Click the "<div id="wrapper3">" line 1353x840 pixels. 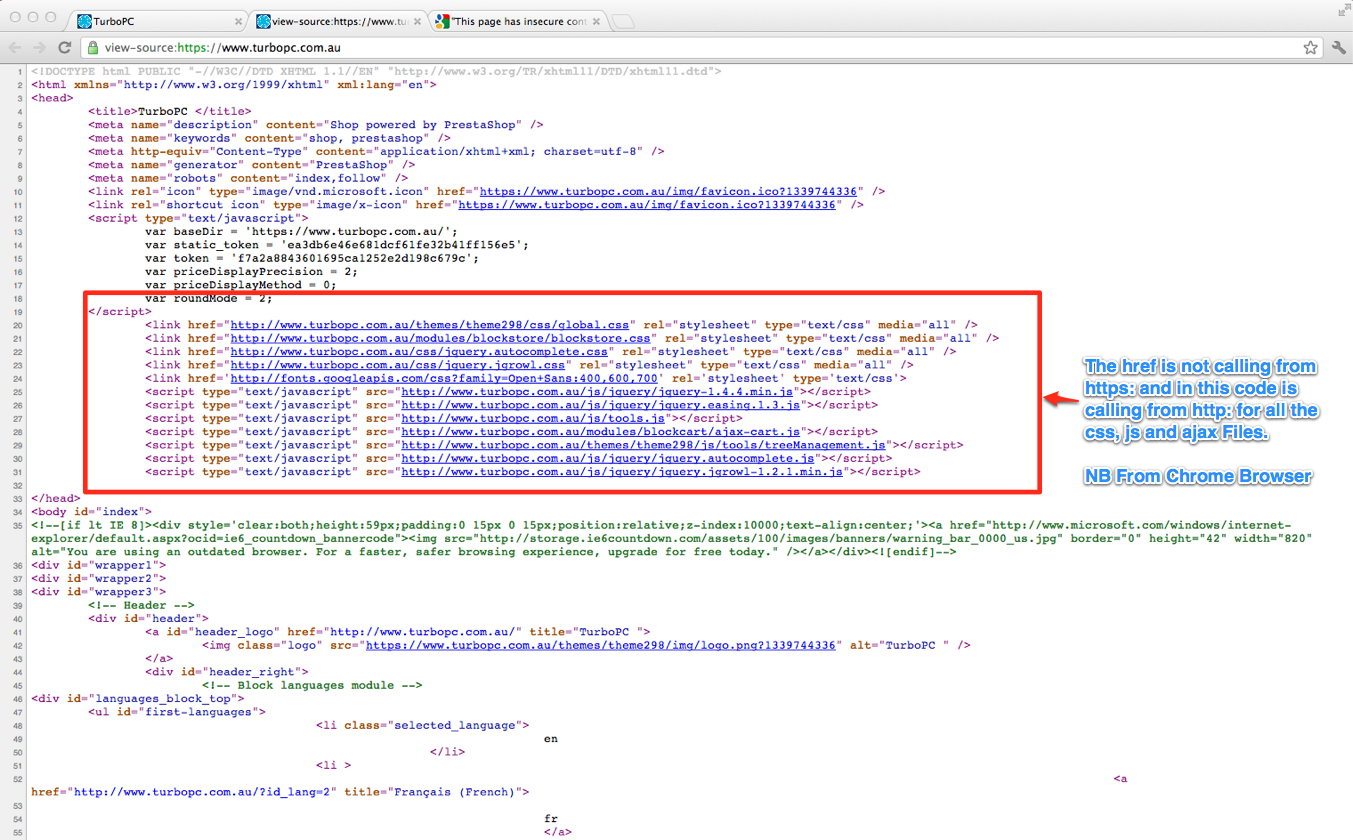point(99,592)
